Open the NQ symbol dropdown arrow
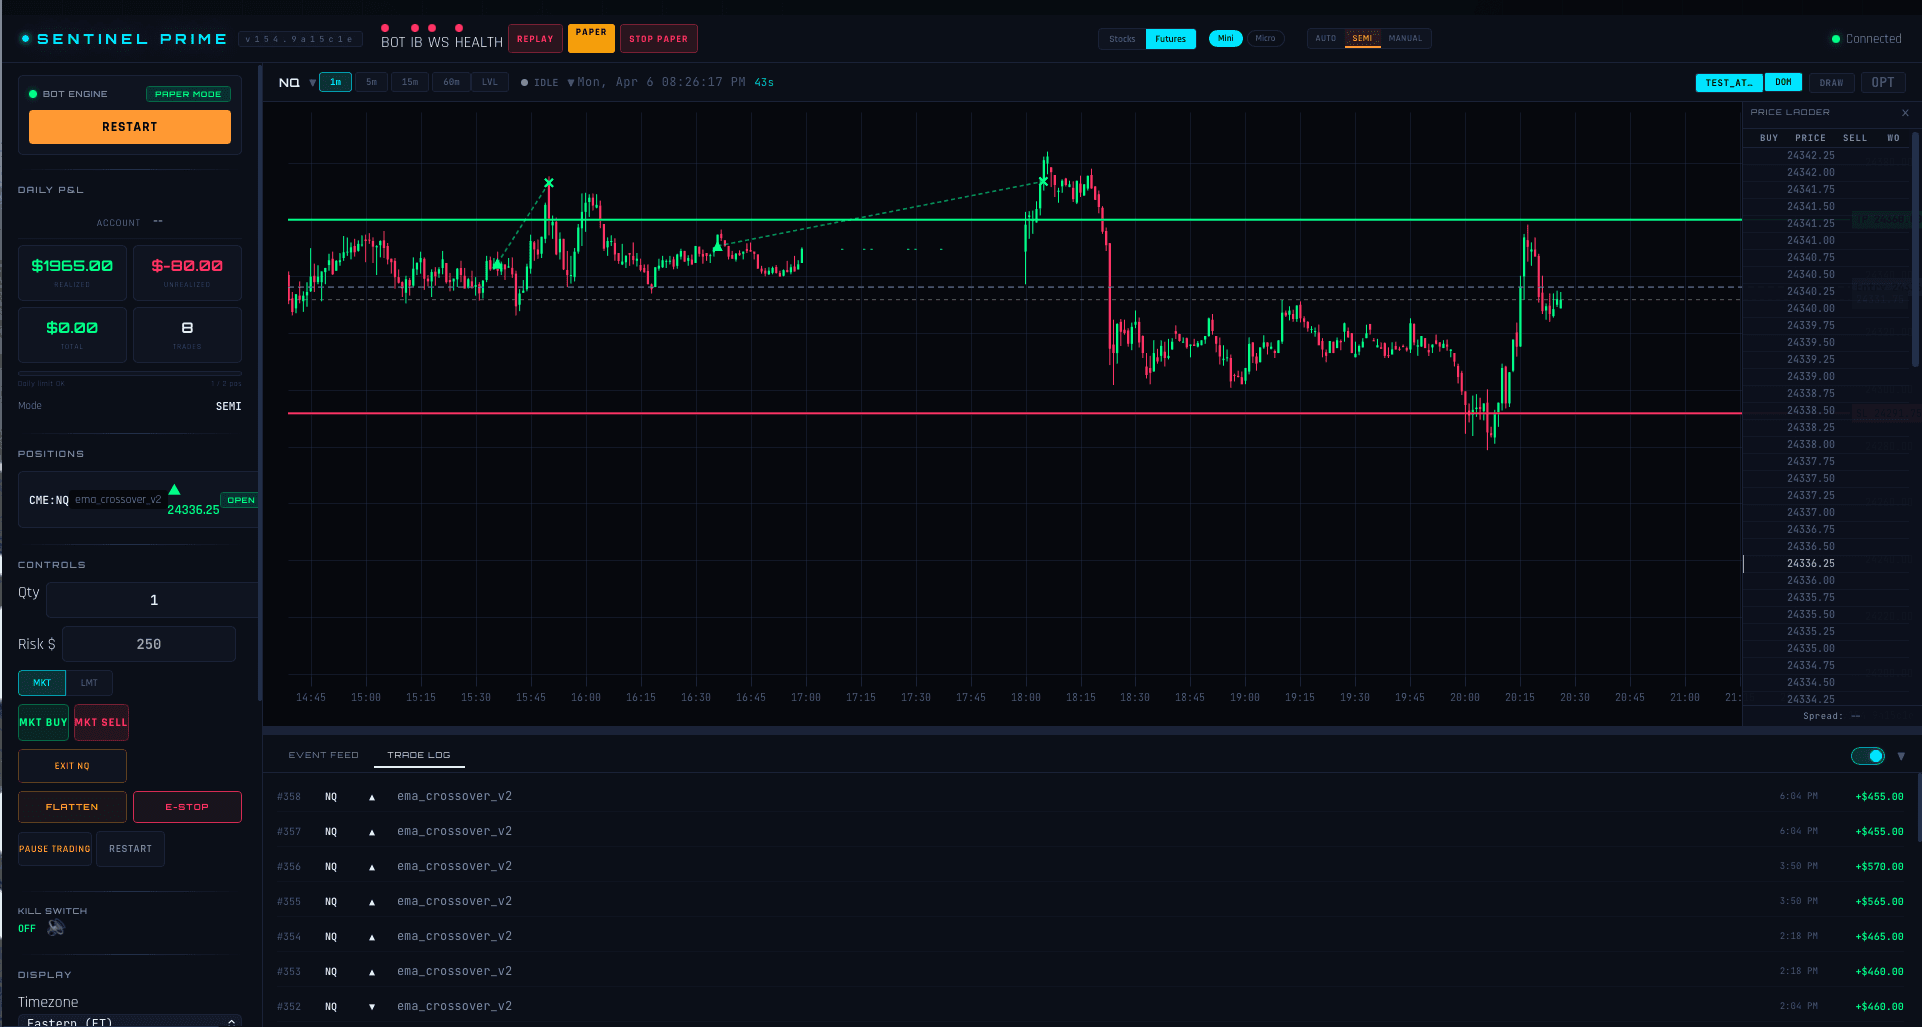 pos(313,83)
